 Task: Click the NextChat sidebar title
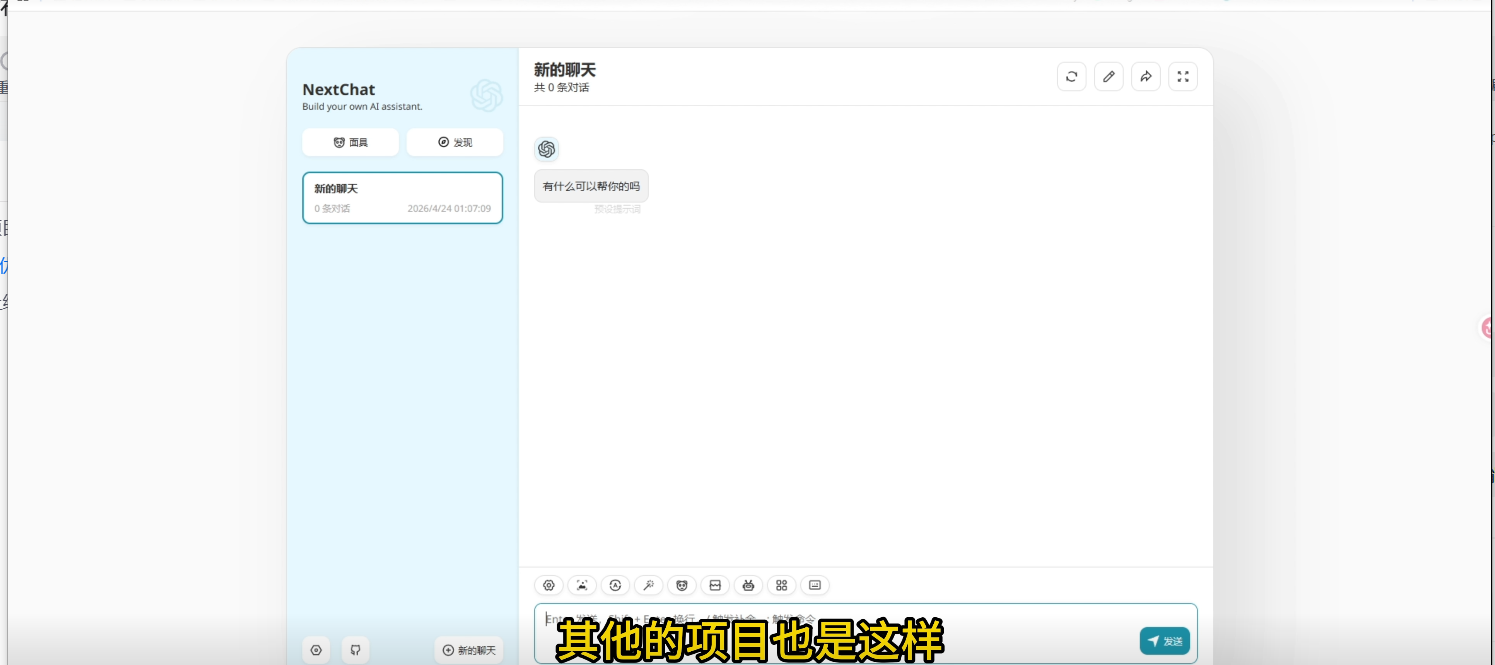(339, 89)
